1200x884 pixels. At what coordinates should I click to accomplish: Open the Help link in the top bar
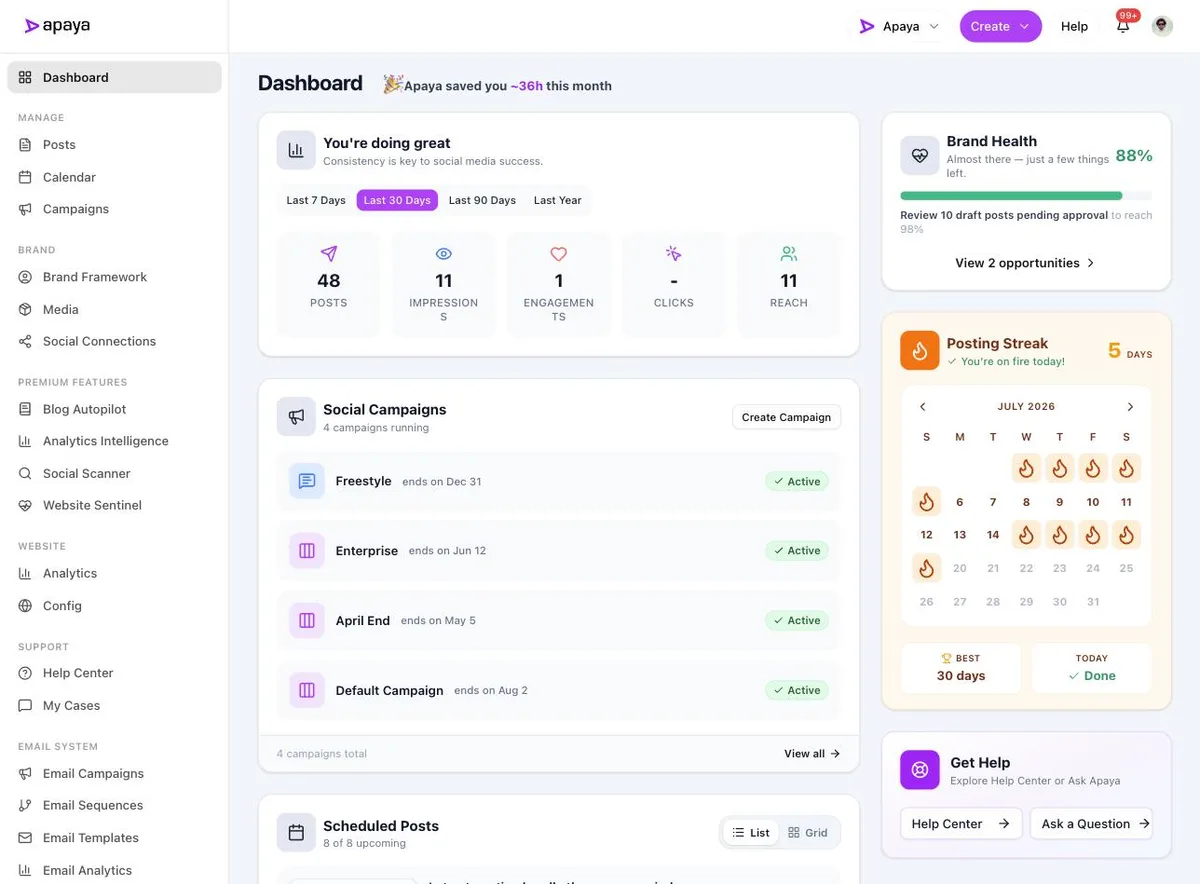[x=1074, y=26]
